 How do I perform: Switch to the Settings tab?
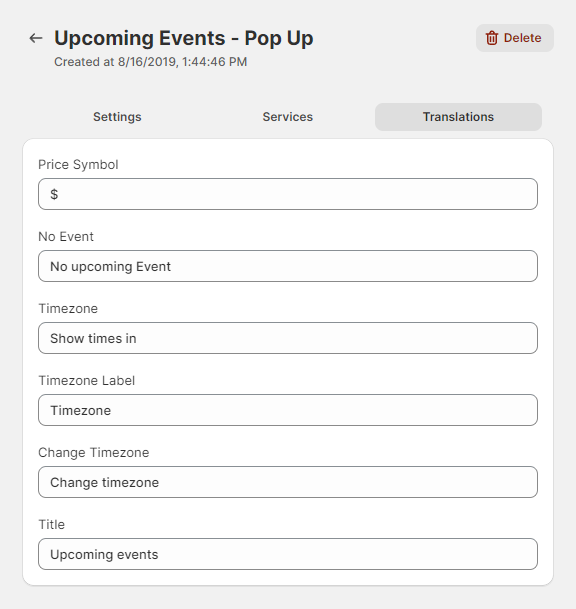tap(117, 117)
